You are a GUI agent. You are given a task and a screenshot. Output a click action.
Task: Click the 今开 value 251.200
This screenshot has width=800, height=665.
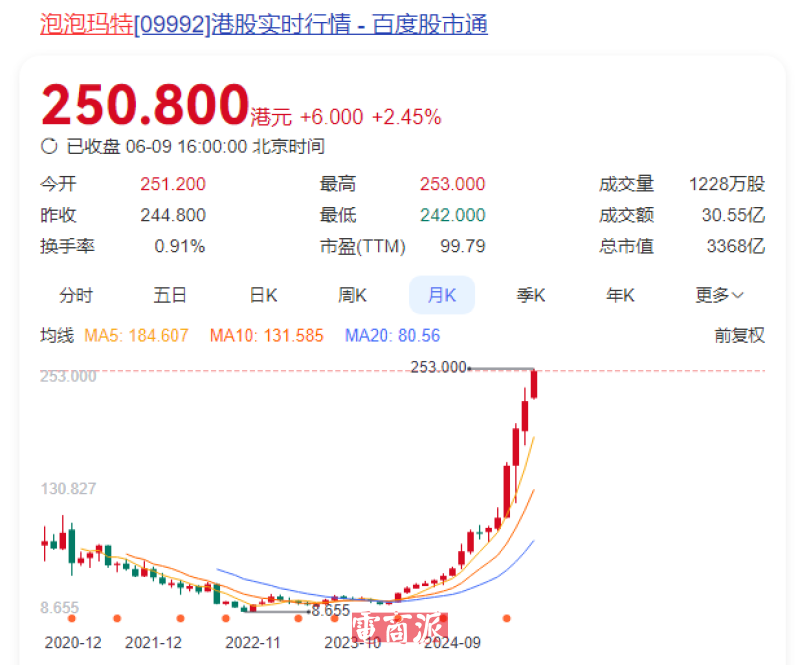173,184
